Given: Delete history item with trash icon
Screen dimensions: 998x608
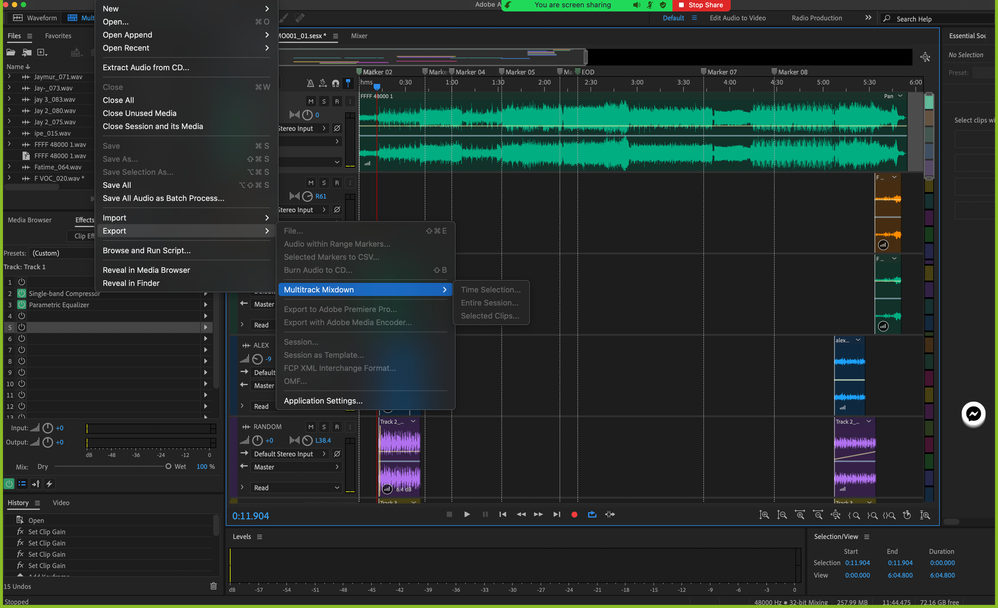Looking at the screenshot, I should (213, 586).
